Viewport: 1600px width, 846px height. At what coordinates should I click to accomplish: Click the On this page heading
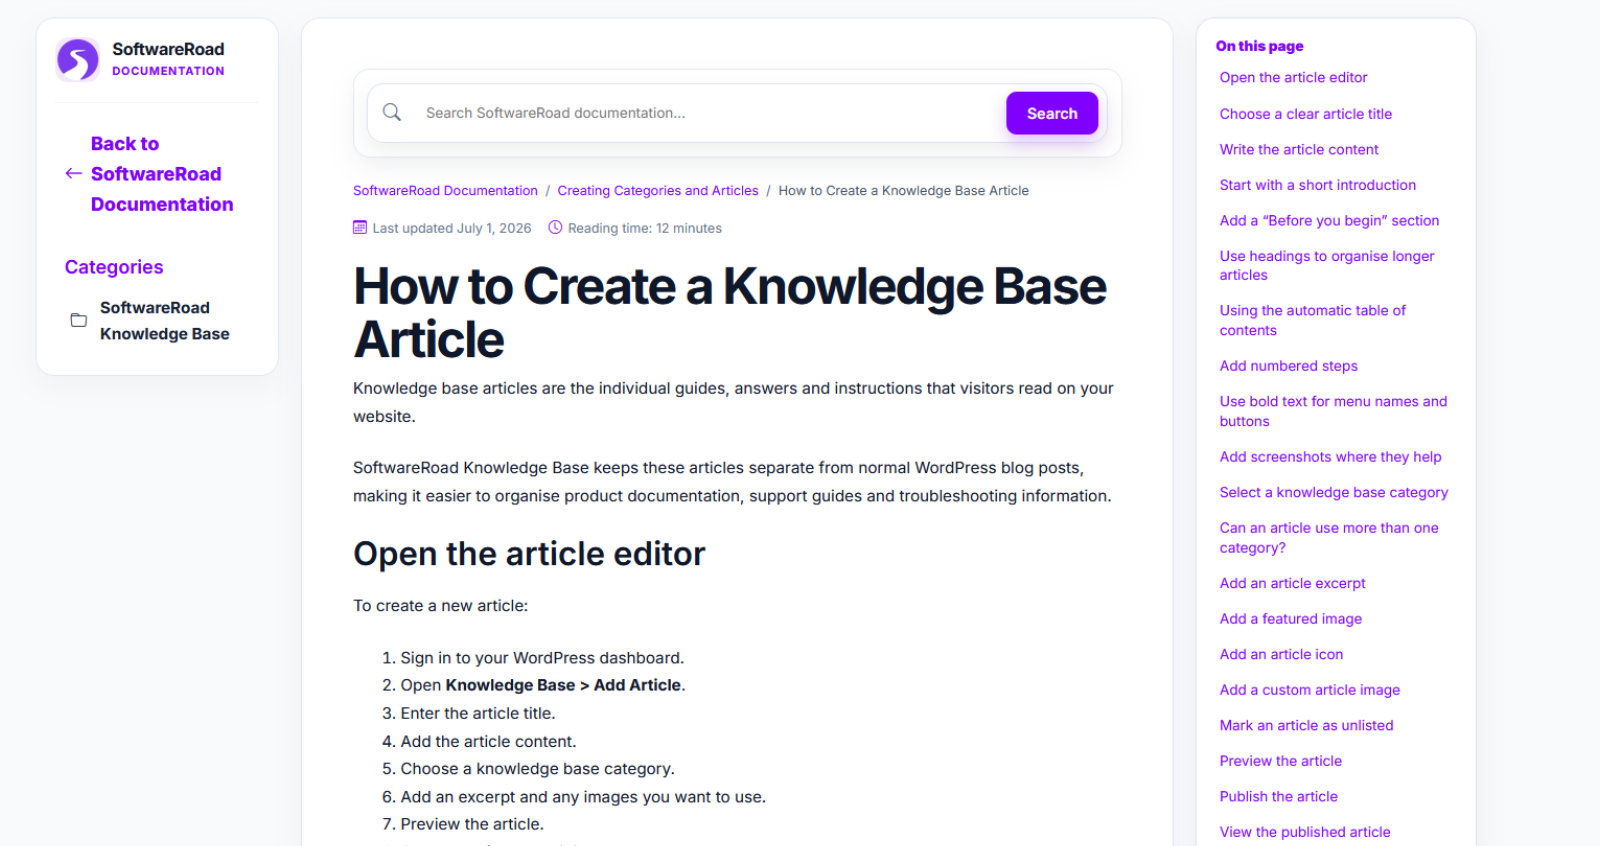pos(1259,46)
